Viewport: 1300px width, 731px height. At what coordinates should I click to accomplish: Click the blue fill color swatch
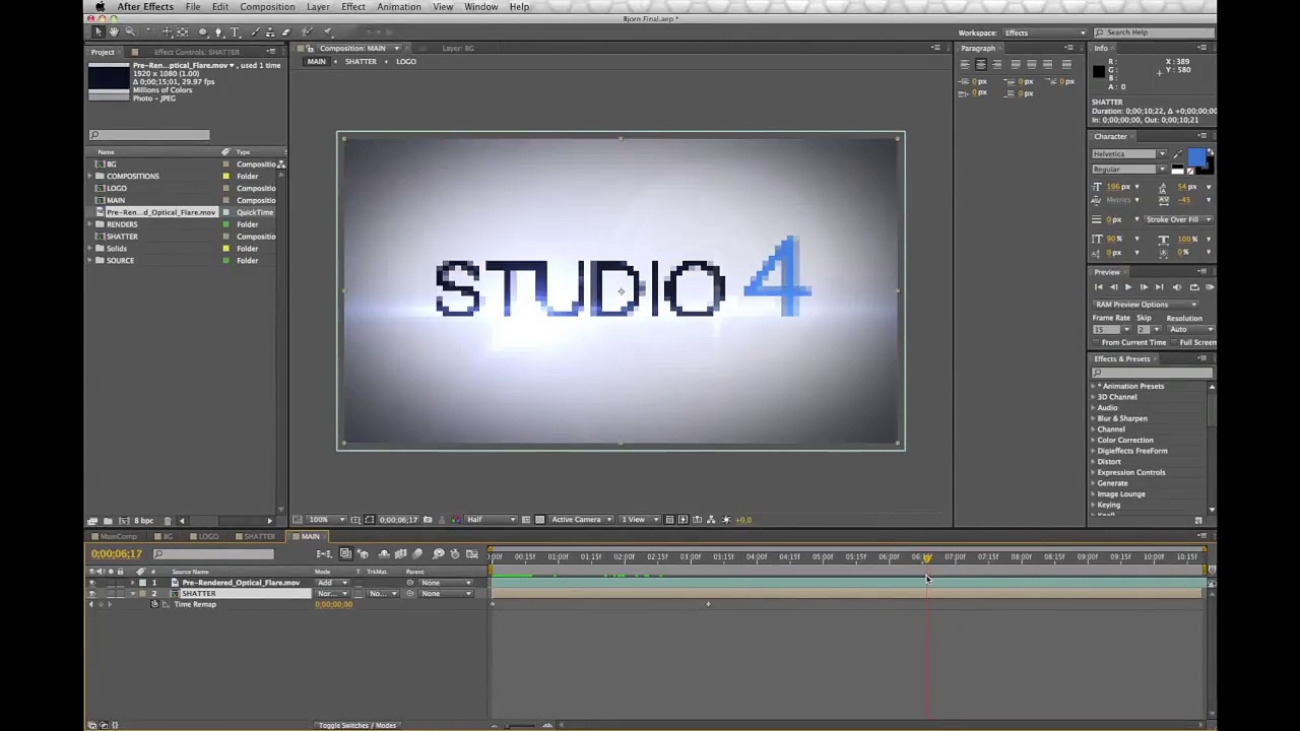tap(1196, 158)
